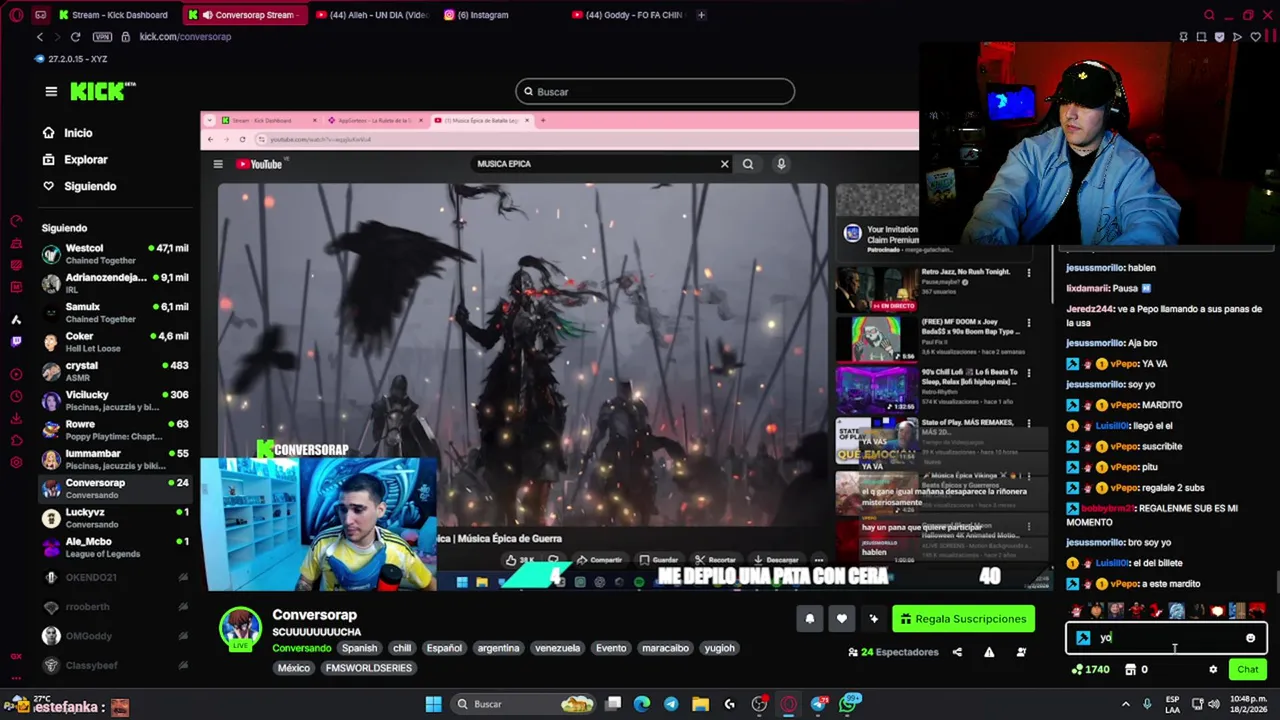The width and height of the screenshot is (1280, 720).
Task: Select the Spanish tag
Action: point(359,648)
